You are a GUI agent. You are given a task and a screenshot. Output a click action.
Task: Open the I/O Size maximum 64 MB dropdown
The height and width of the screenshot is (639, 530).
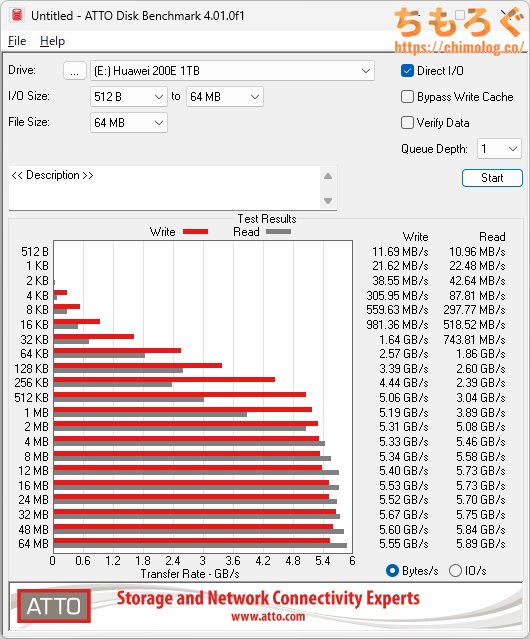(224, 97)
